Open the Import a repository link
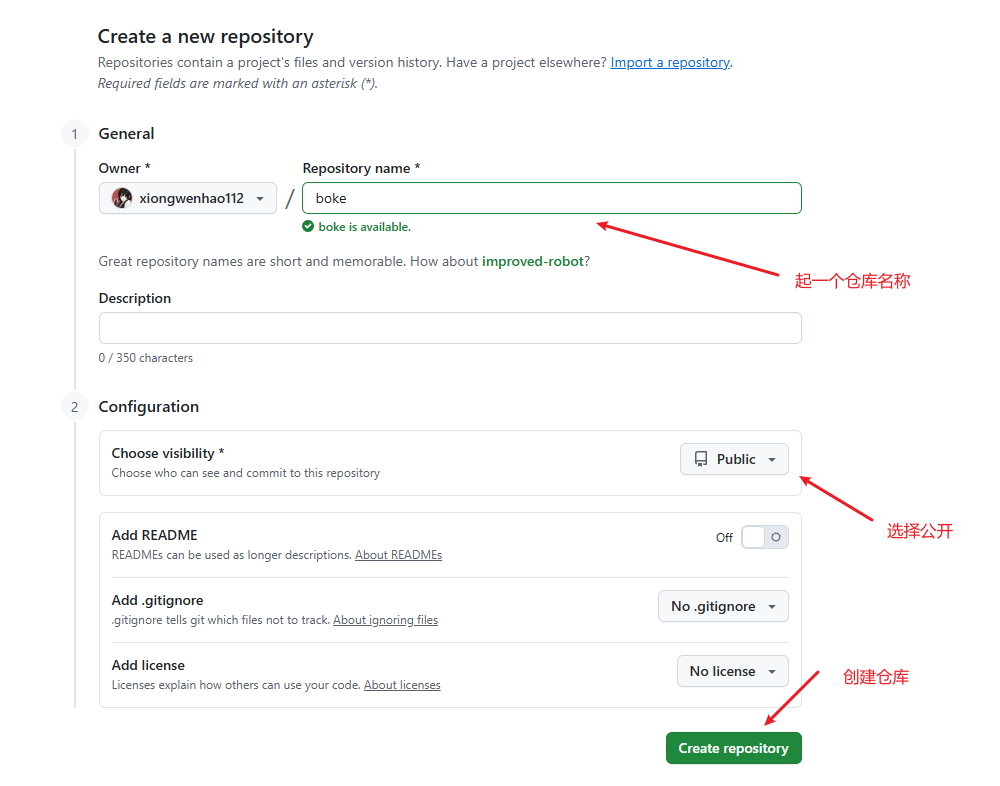This screenshot has width=1000, height=786. point(670,63)
